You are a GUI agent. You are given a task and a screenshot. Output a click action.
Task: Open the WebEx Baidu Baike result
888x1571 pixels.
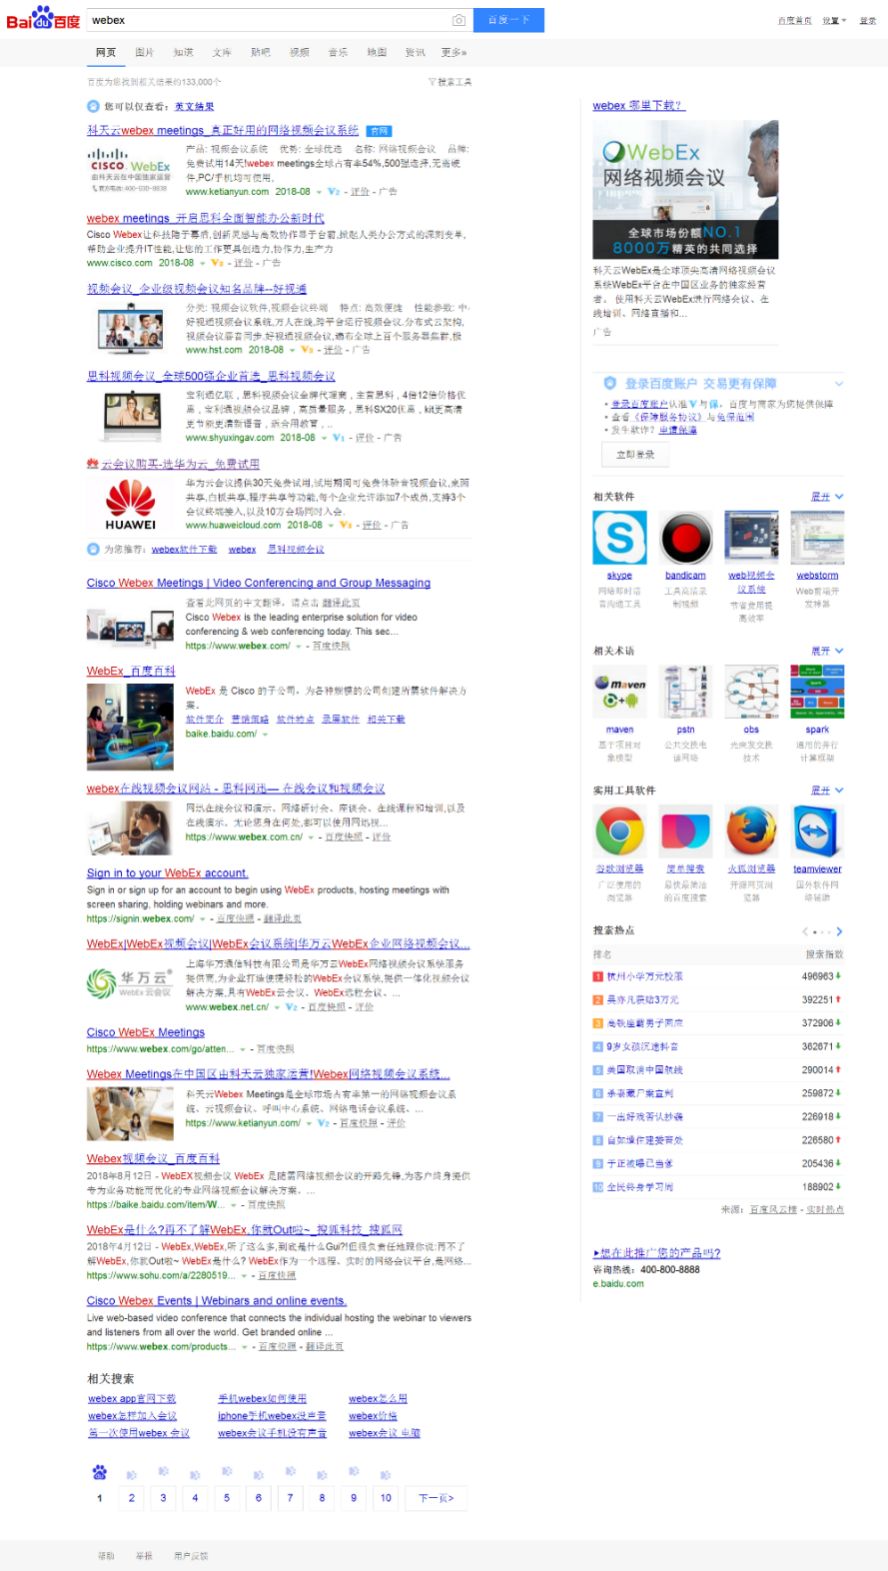pos(131,671)
